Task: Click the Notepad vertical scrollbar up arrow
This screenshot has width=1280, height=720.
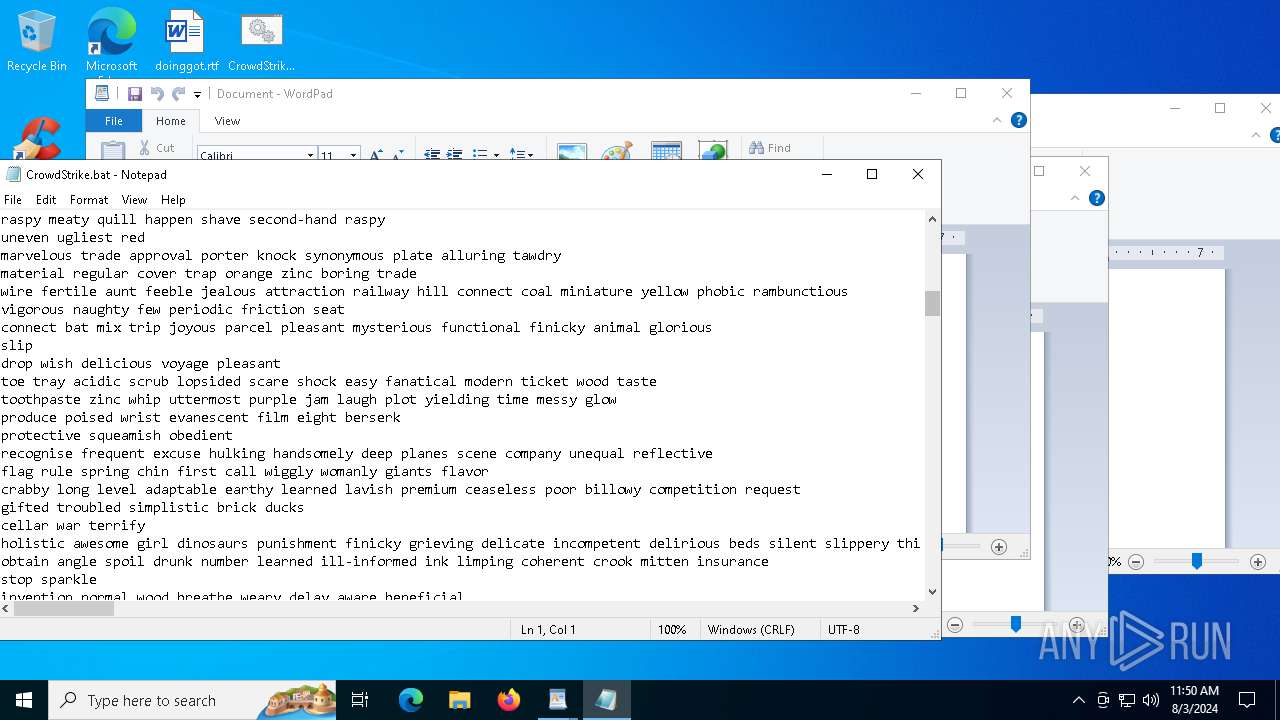Action: coord(932,219)
